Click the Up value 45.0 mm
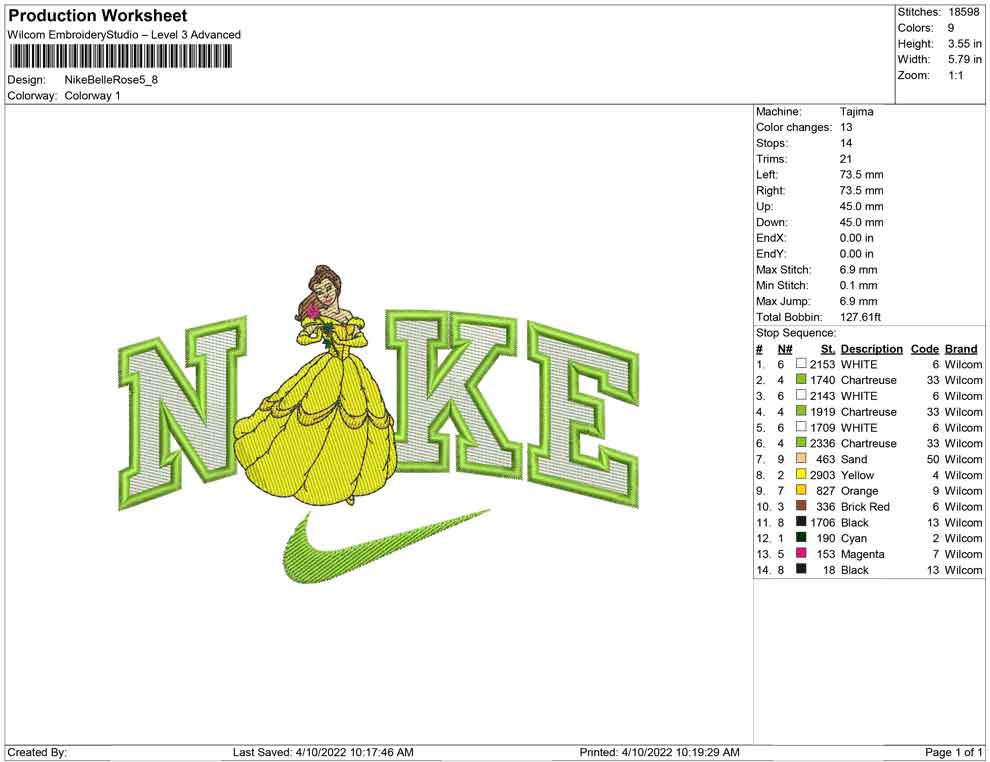The width and height of the screenshot is (990, 762). [x=861, y=206]
